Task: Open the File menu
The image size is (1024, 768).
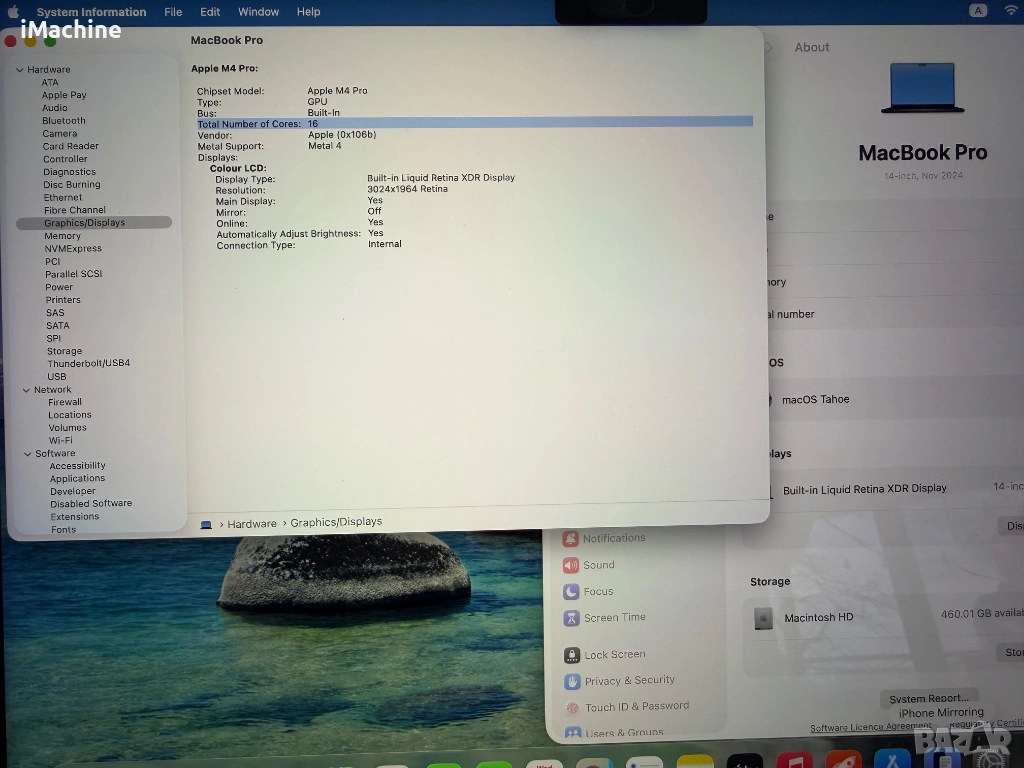Action: (173, 12)
